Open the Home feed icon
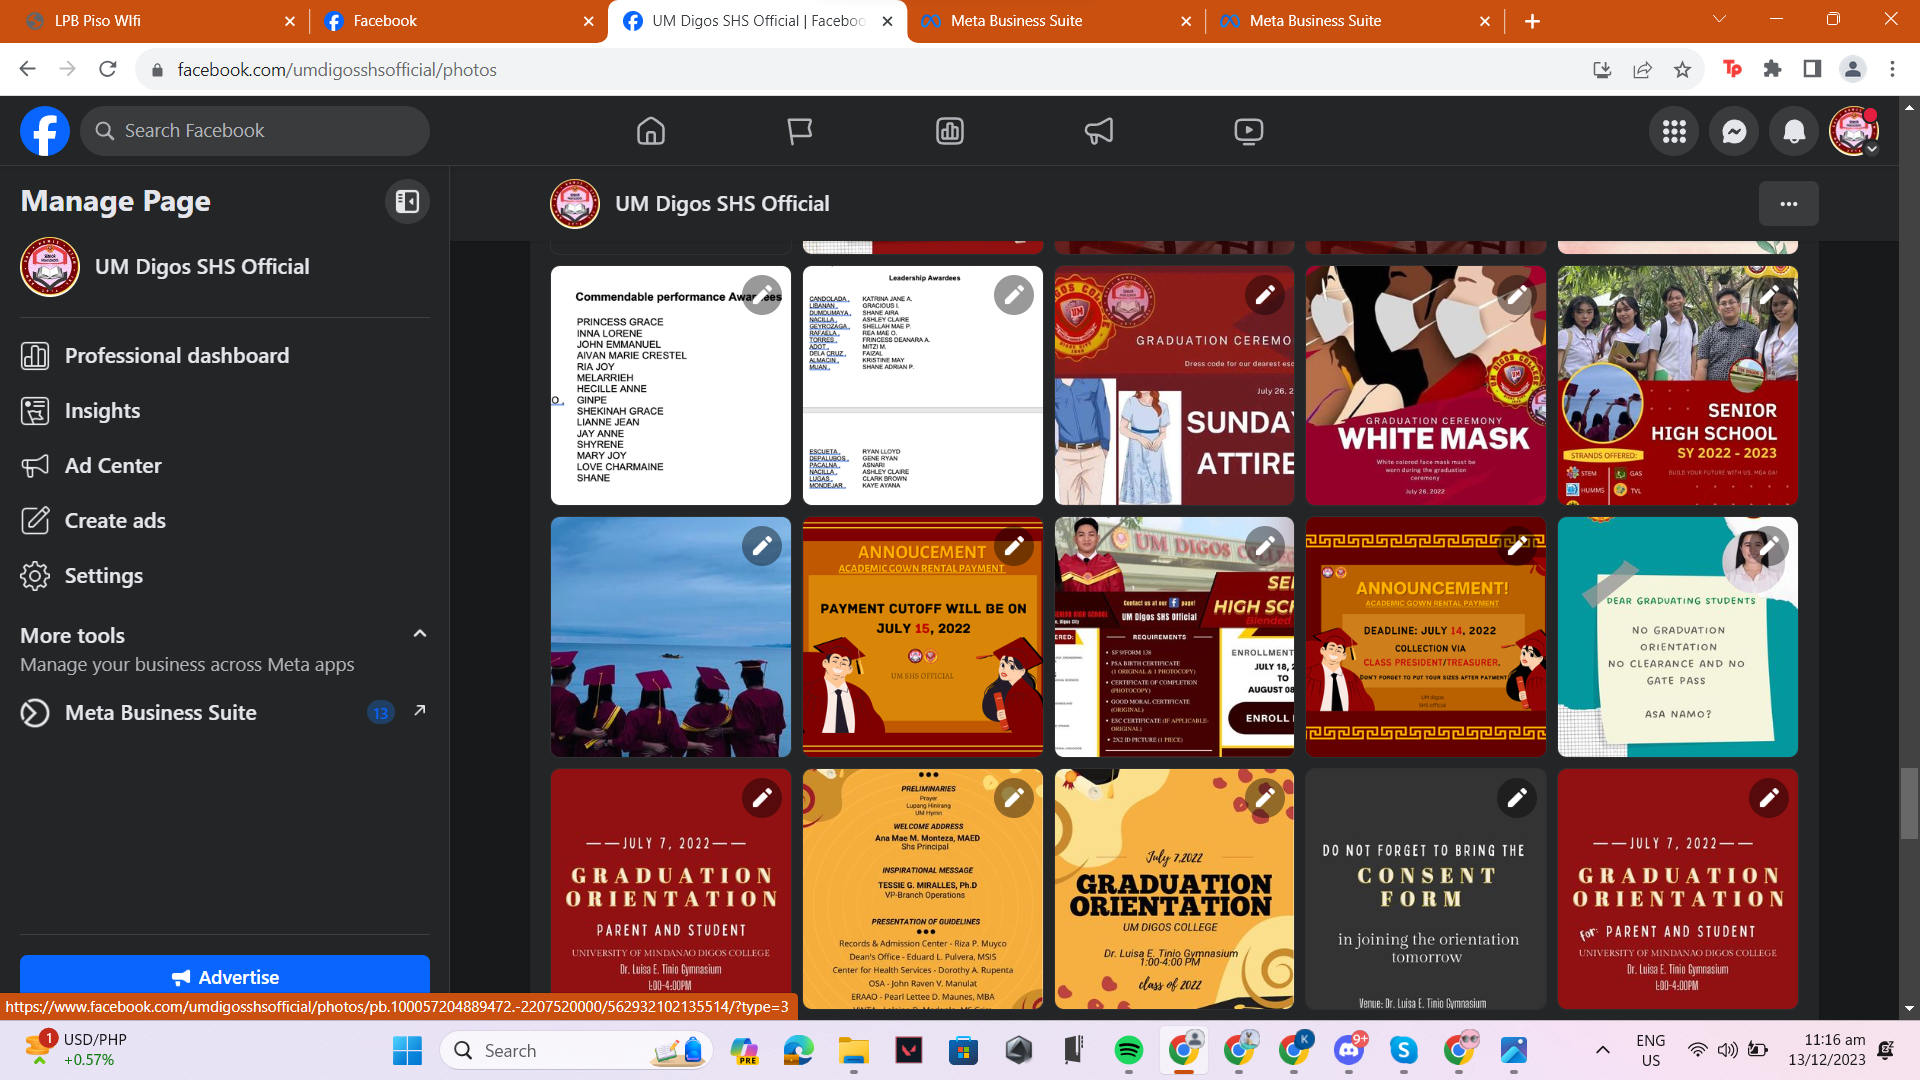Image resolution: width=1920 pixels, height=1080 pixels. pyautogui.click(x=651, y=131)
